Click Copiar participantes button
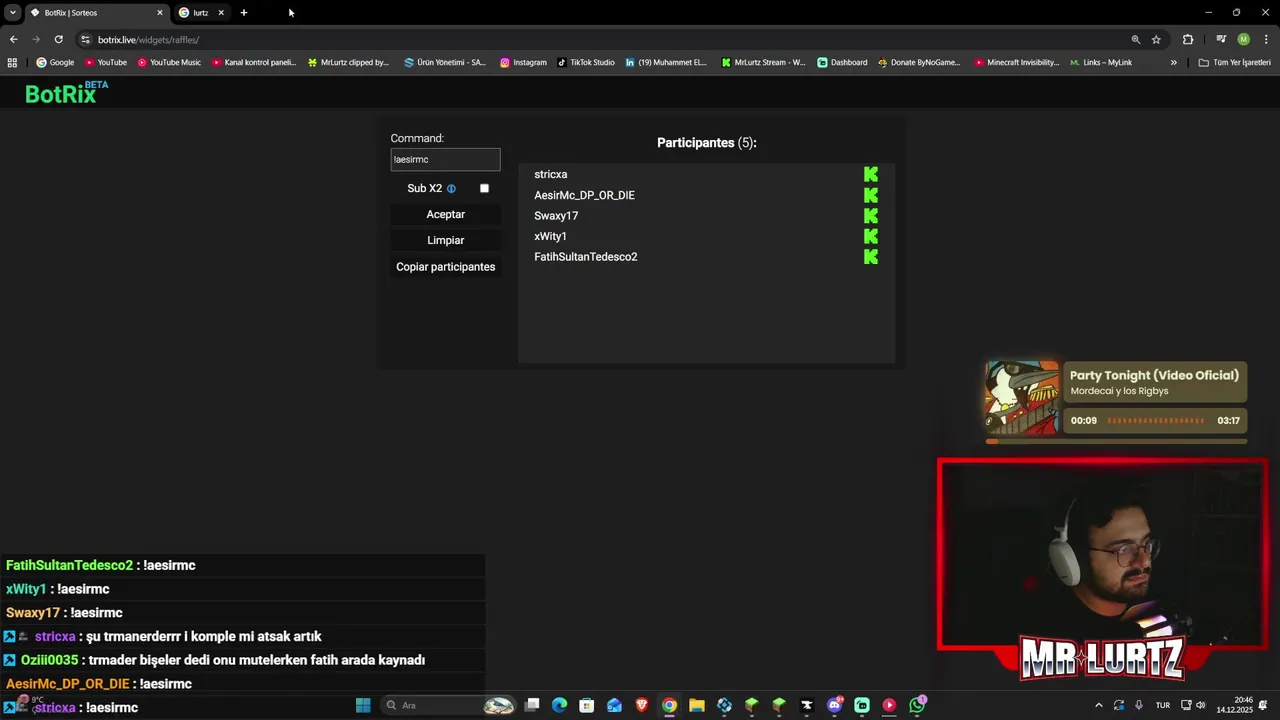The image size is (1280, 720). [x=446, y=267]
